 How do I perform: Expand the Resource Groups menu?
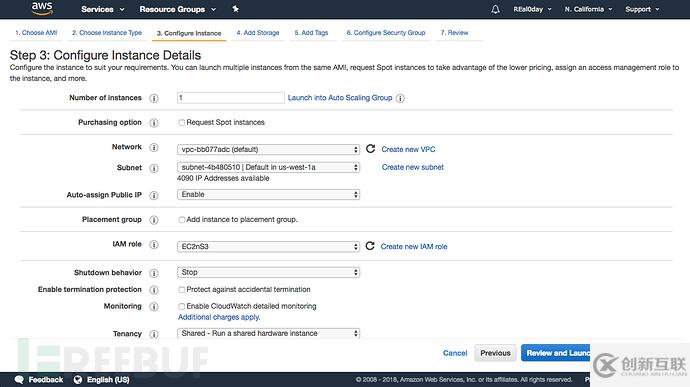click(x=177, y=9)
